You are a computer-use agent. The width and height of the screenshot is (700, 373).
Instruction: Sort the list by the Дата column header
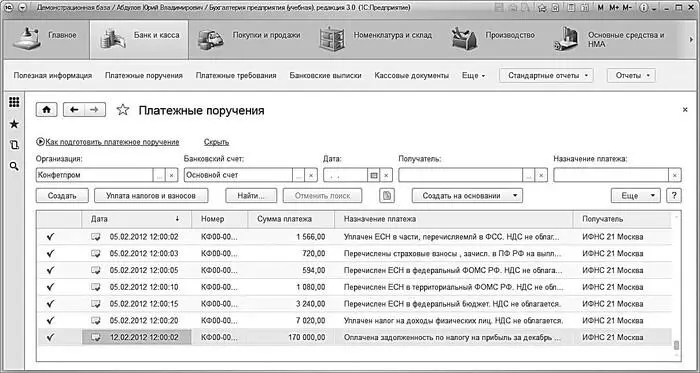(x=136, y=219)
